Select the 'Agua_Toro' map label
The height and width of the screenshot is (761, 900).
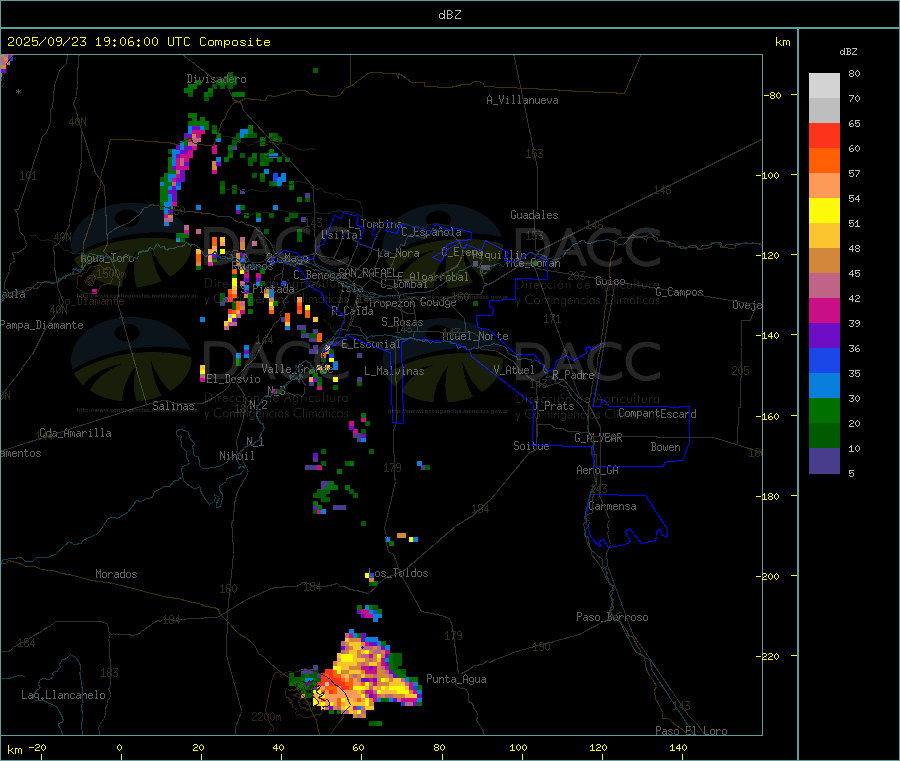coord(107,258)
